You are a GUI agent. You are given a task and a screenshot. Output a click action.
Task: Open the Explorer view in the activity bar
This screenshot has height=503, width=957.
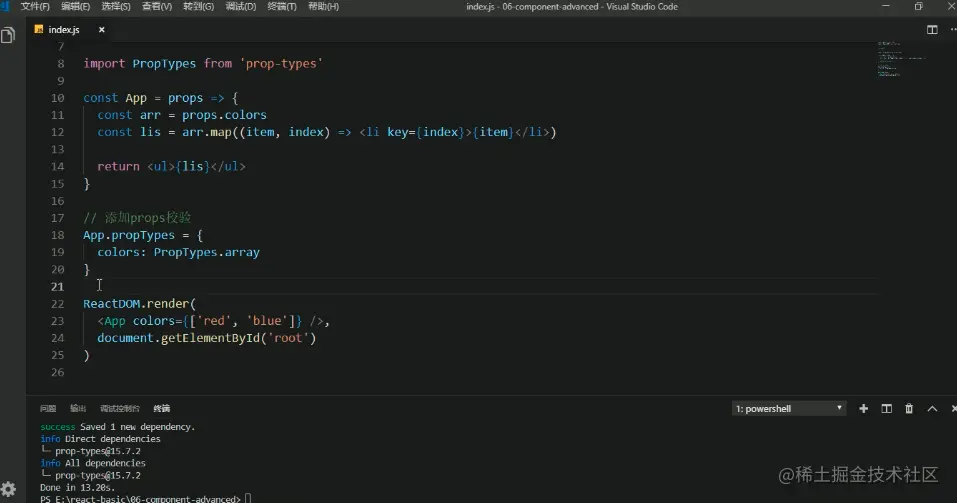[x=8, y=35]
